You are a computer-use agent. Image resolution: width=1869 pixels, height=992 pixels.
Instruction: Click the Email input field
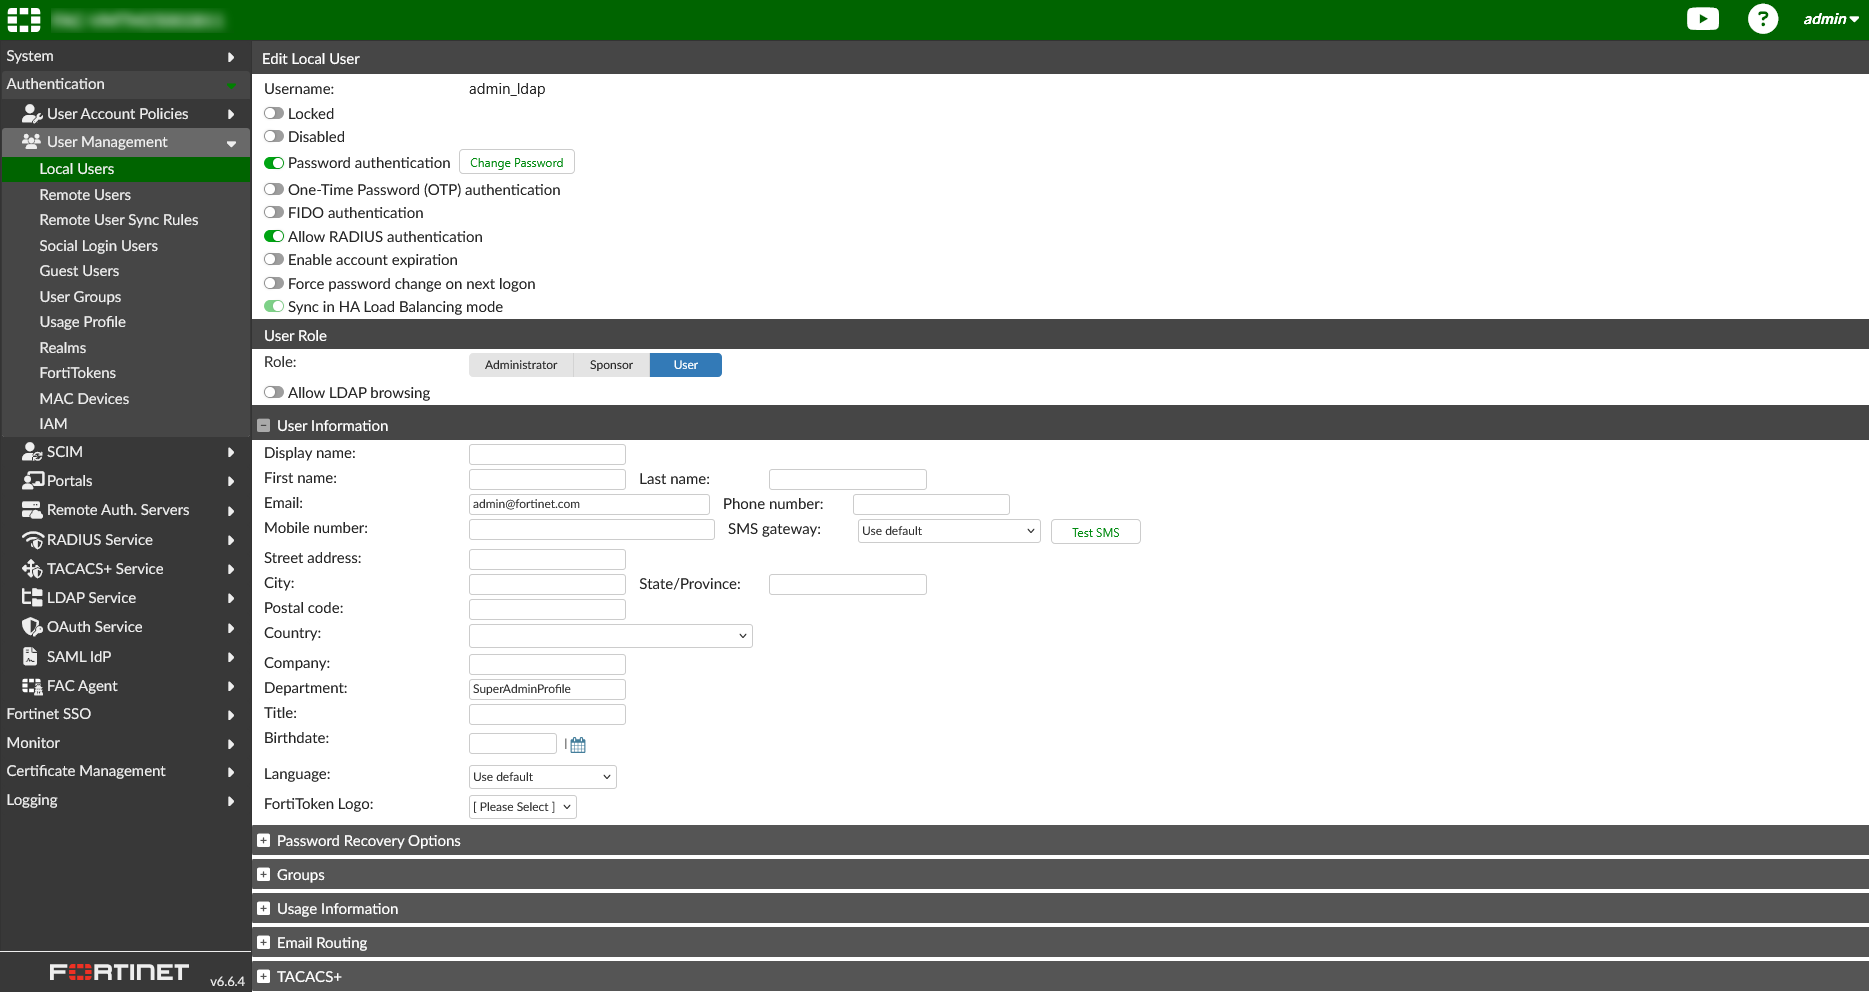(589, 504)
